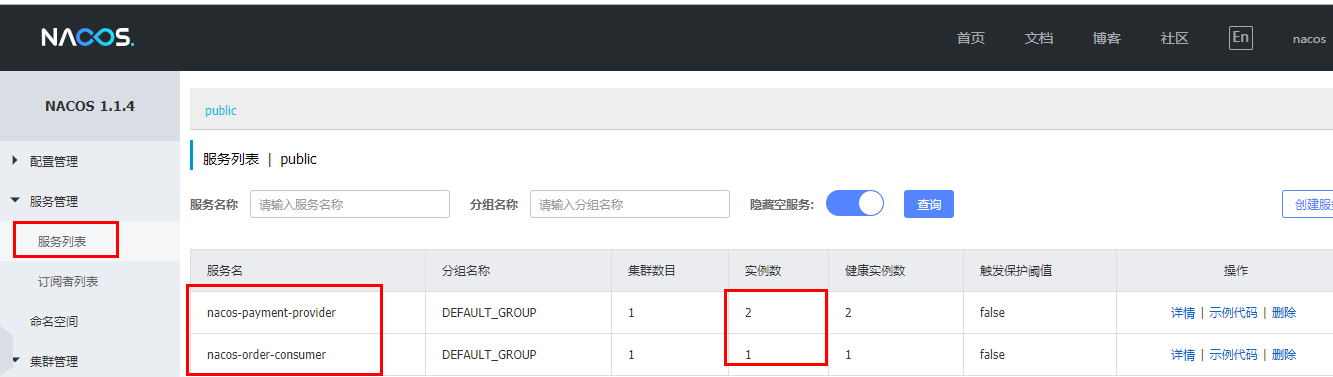
Task: Click 删除 for nacos-payment-provider
Action: click(1284, 313)
